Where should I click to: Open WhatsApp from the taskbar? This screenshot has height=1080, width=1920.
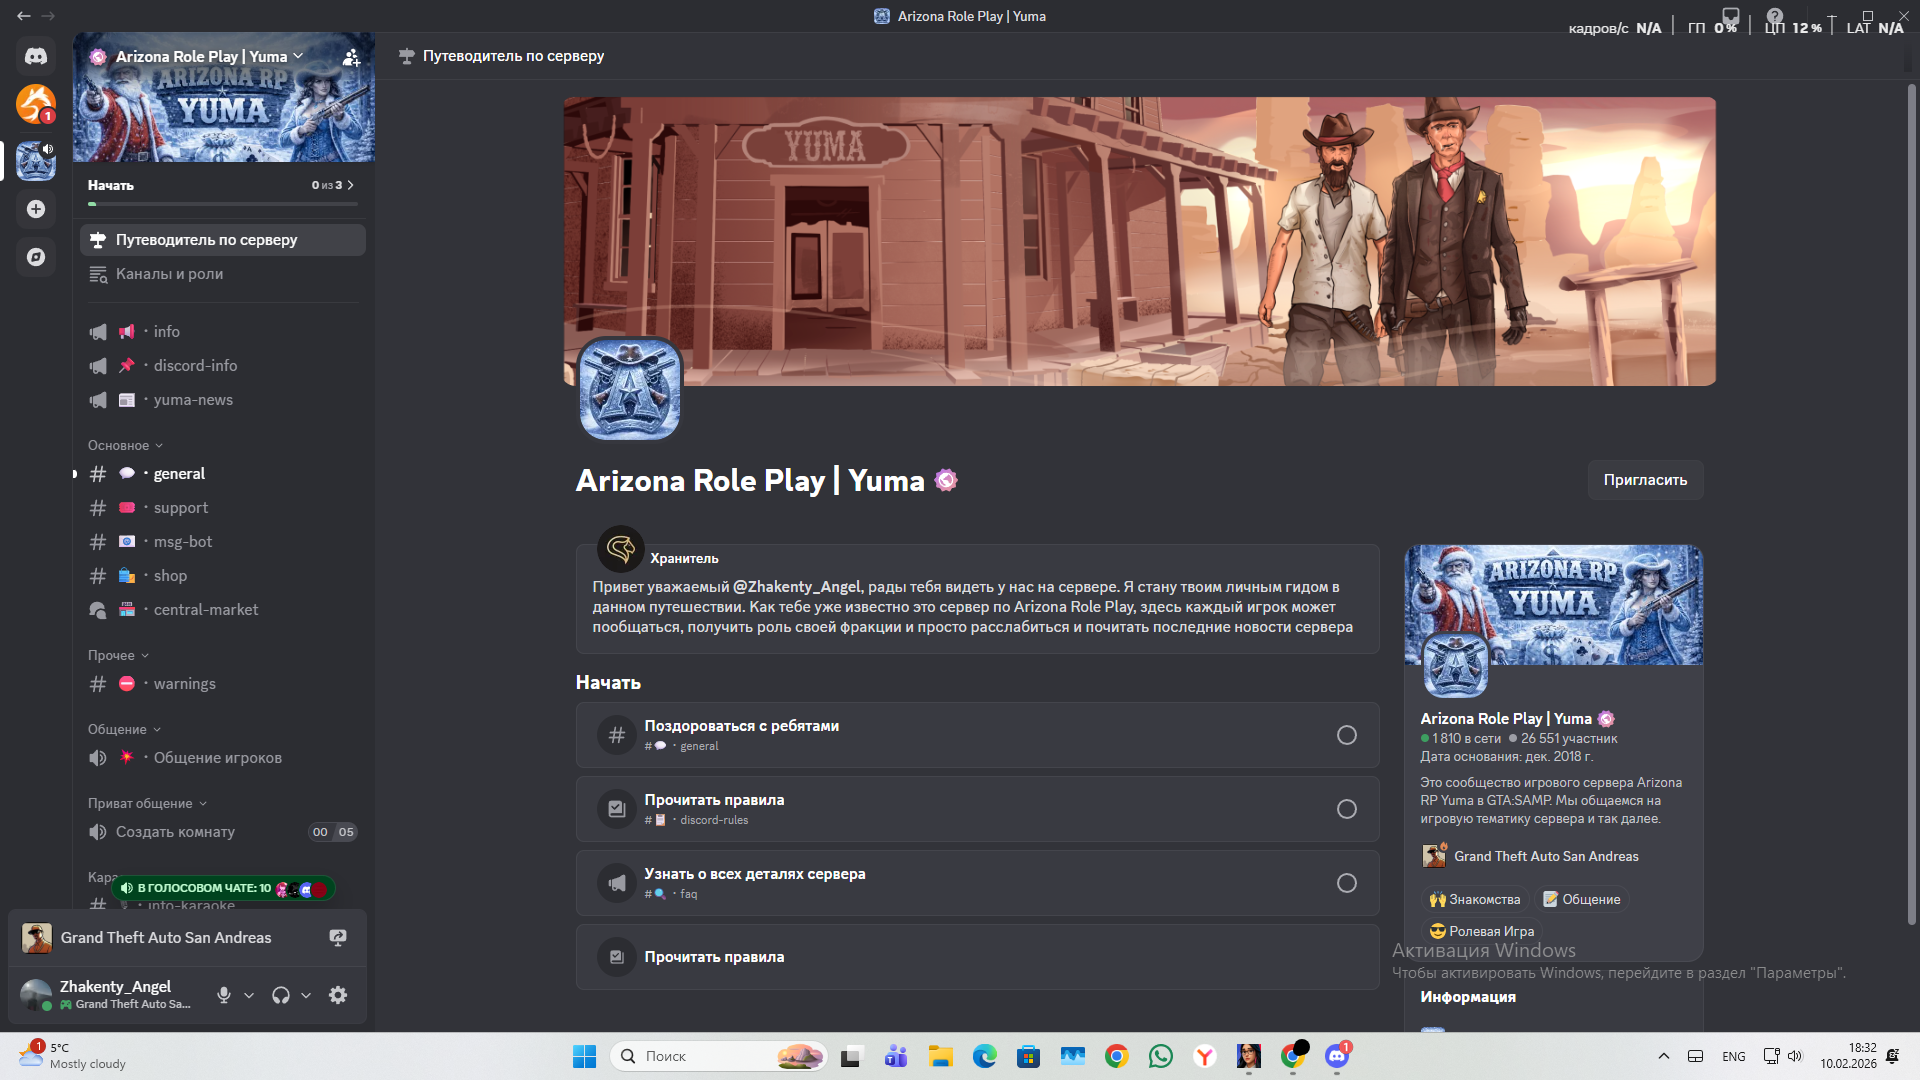pos(1161,1056)
